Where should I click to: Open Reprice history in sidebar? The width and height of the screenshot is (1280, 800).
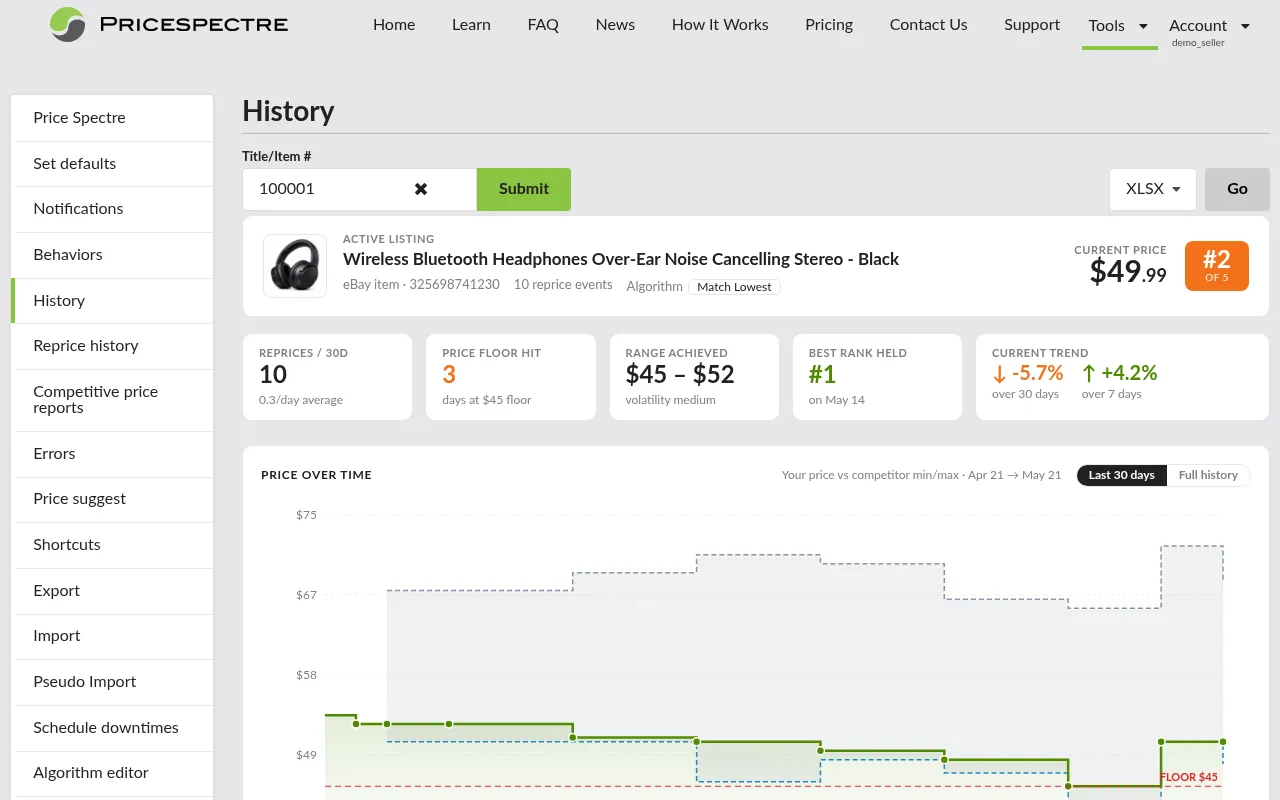click(112, 346)
